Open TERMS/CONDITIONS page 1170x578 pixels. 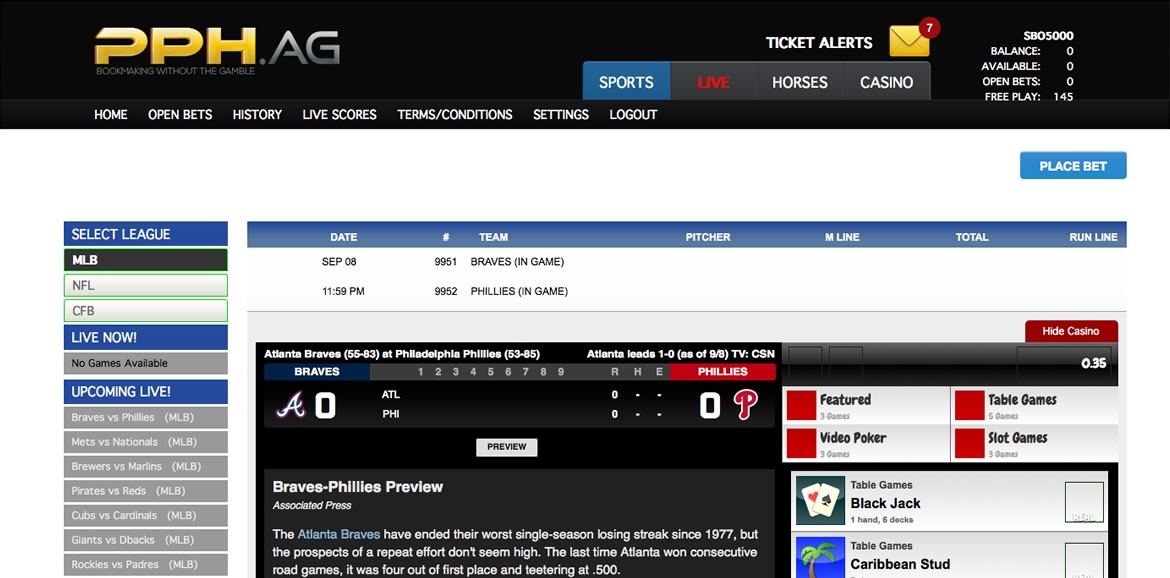point(455,115)
